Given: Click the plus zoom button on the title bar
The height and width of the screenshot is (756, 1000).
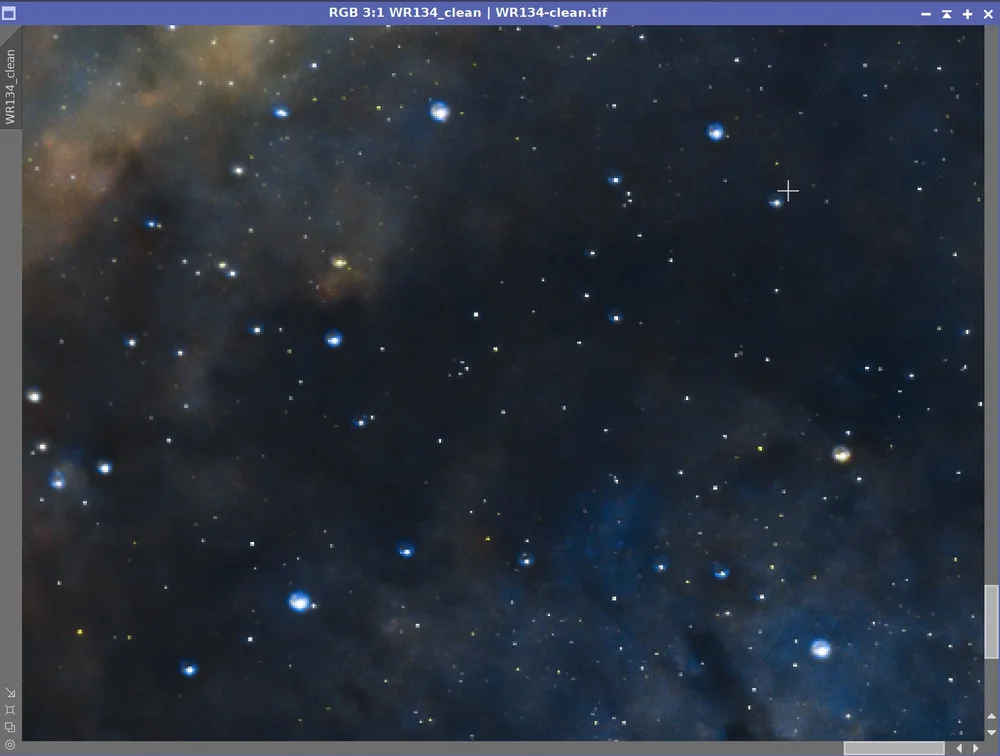Looking at the screenshot, I should [x=967, y=14].
